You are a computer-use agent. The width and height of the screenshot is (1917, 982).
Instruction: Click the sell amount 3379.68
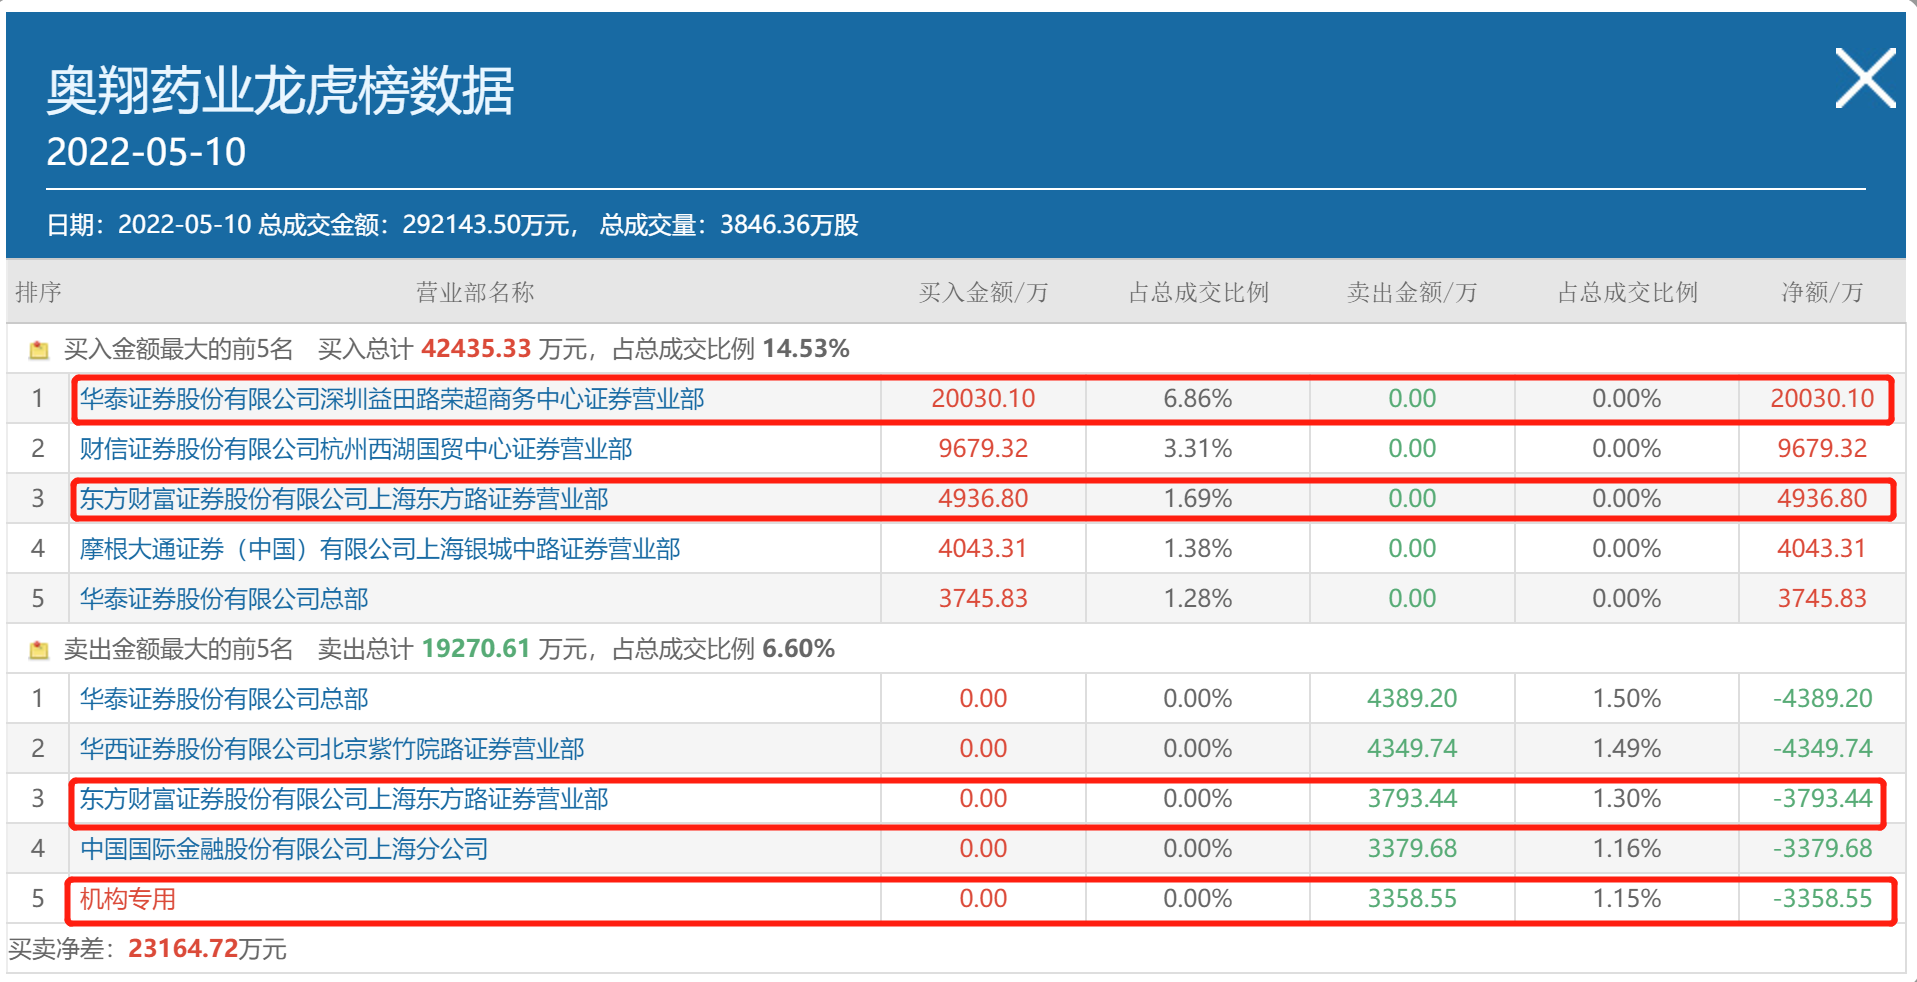pos(1412,849)
